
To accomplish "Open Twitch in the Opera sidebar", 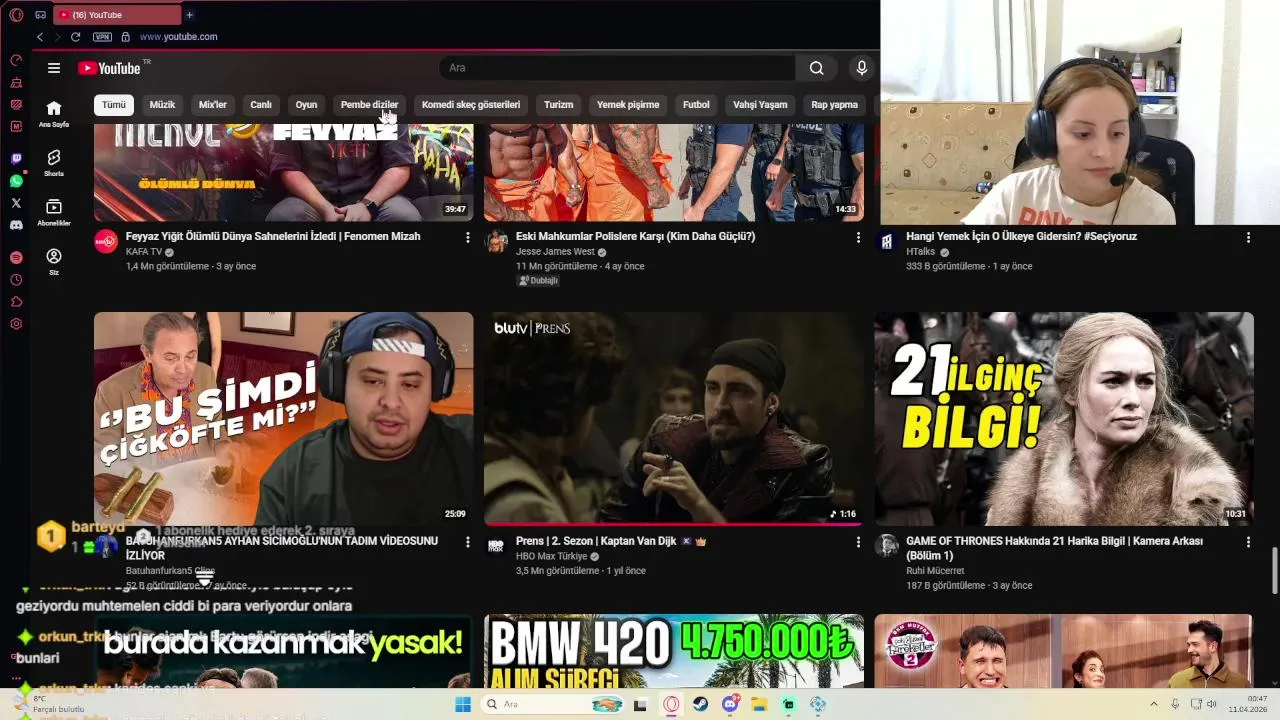I will point(16,159).
